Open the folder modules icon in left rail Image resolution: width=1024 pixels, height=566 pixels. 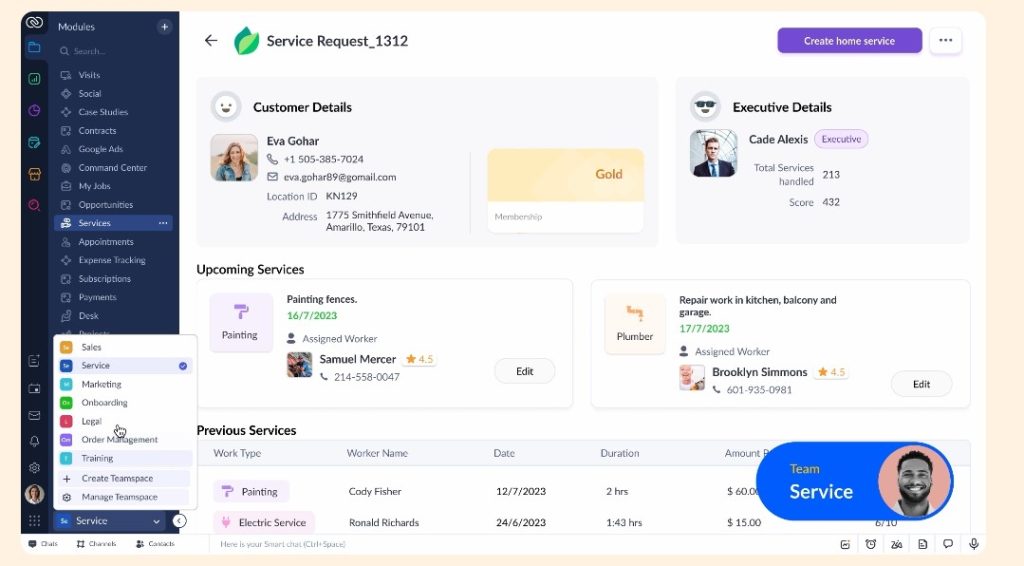(x=34, y=47)
